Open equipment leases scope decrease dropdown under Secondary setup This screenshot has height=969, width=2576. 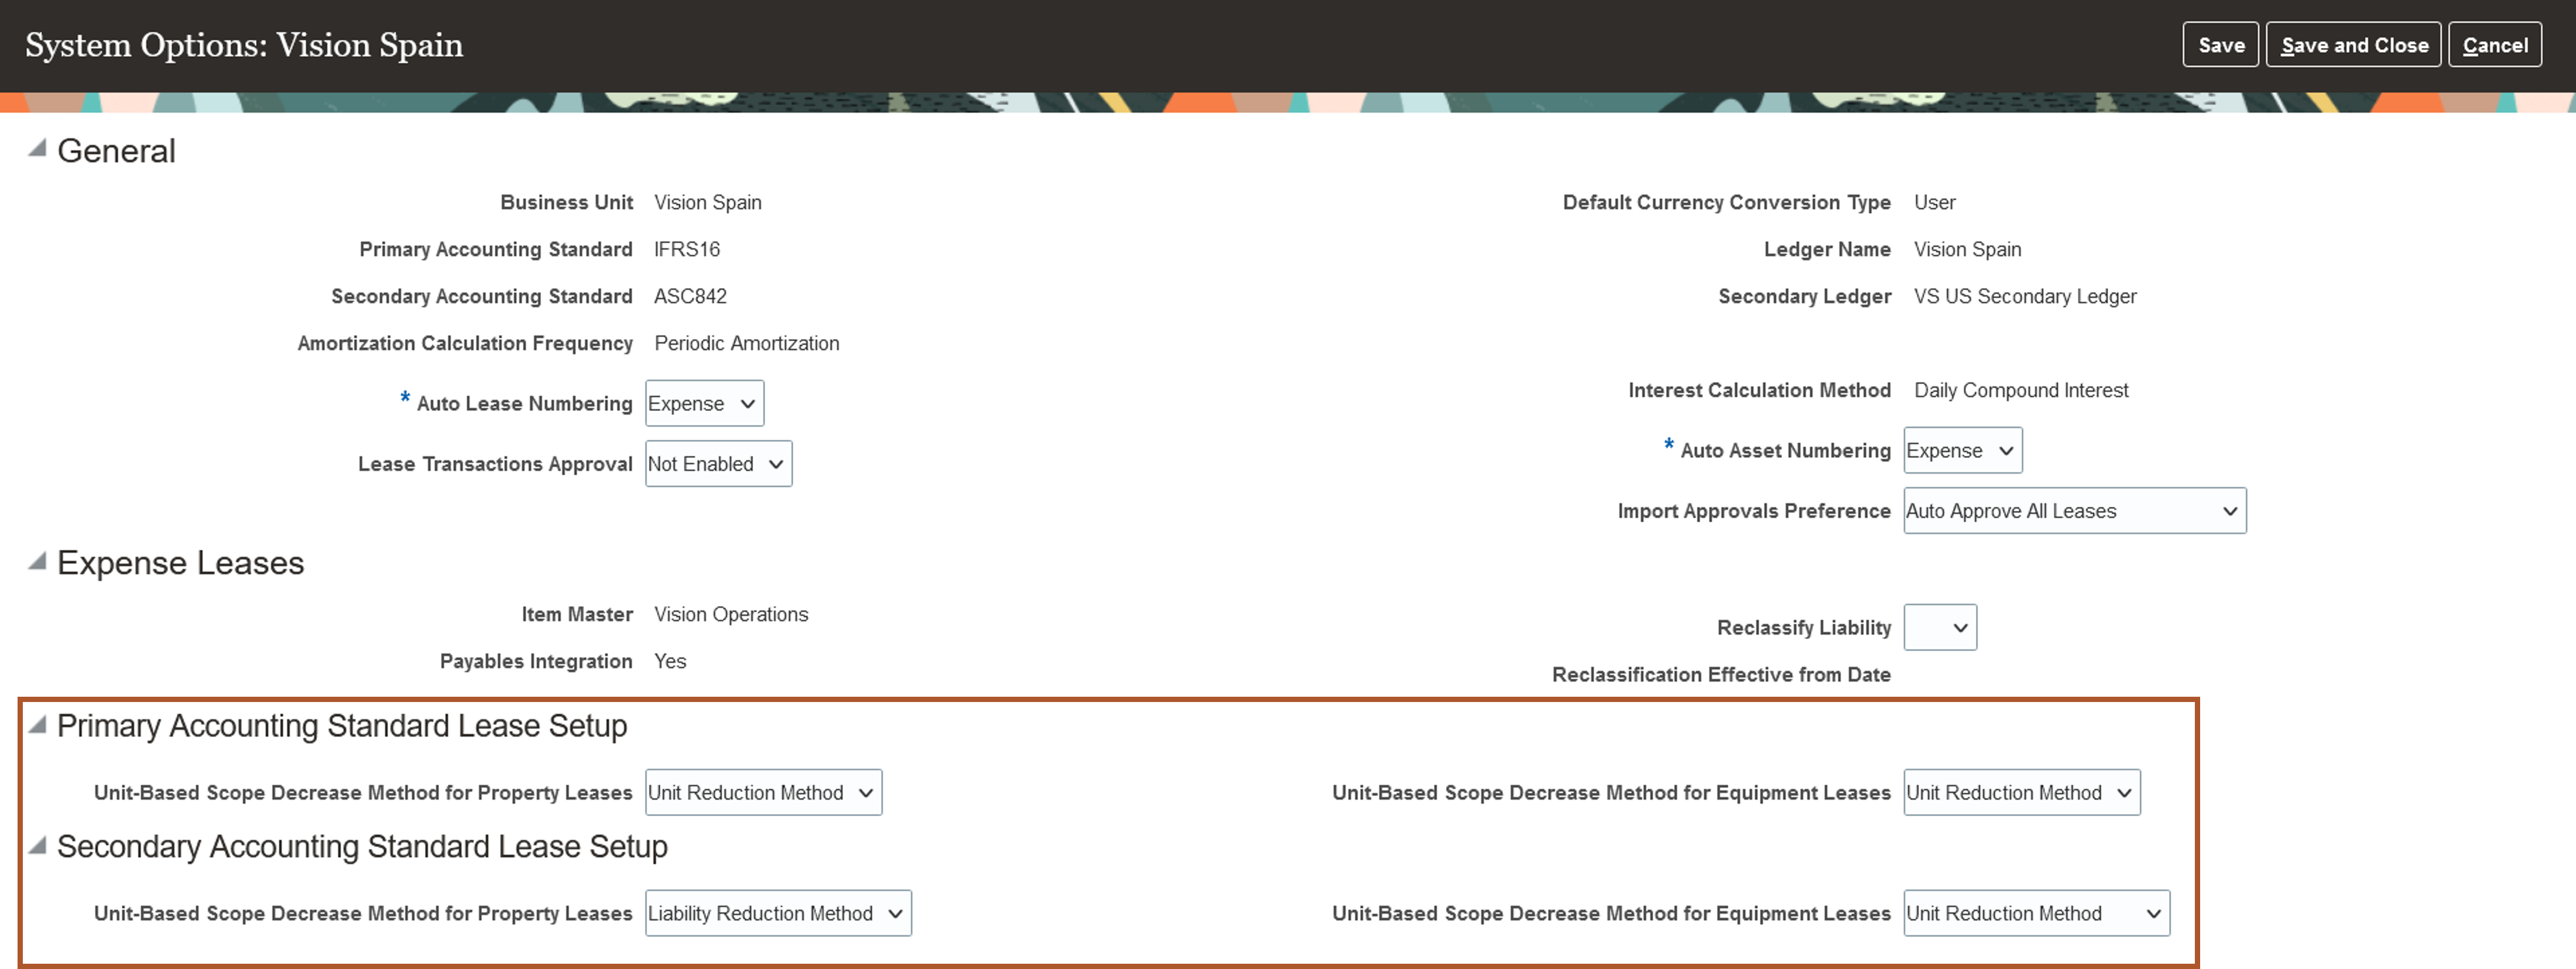tap(2036, 913)
